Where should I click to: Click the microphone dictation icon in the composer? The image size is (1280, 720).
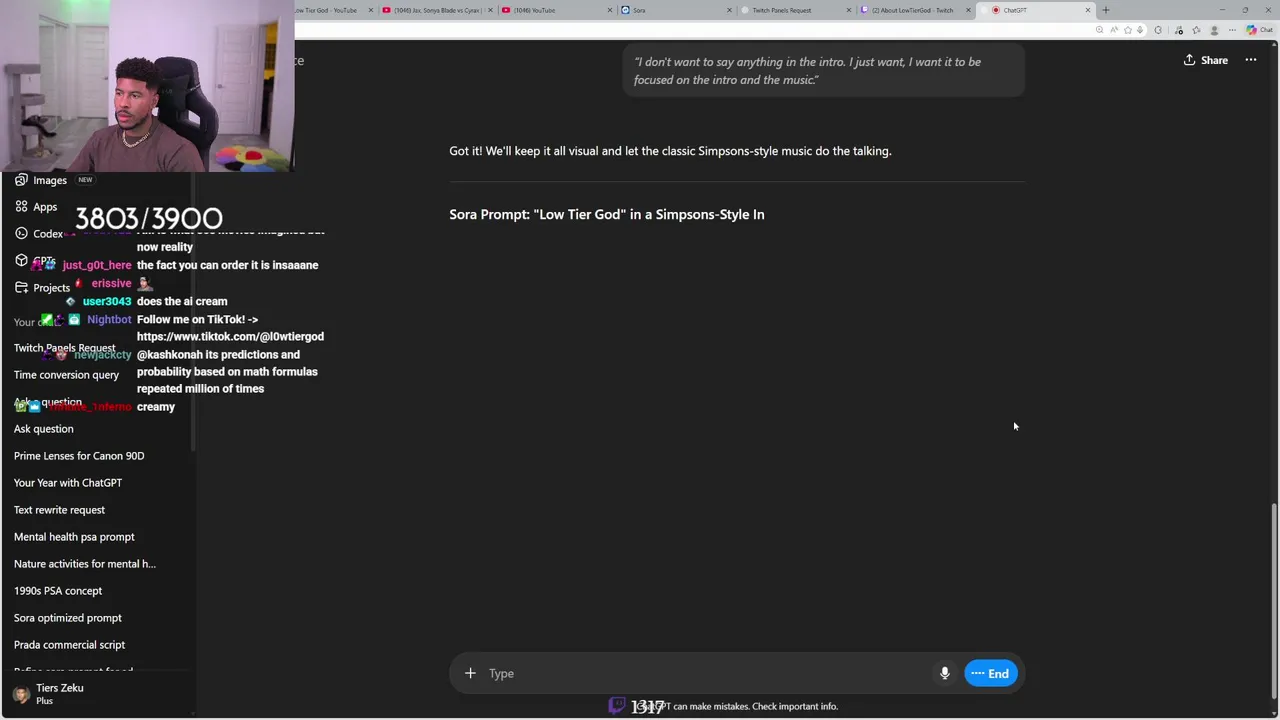[944, 673]
